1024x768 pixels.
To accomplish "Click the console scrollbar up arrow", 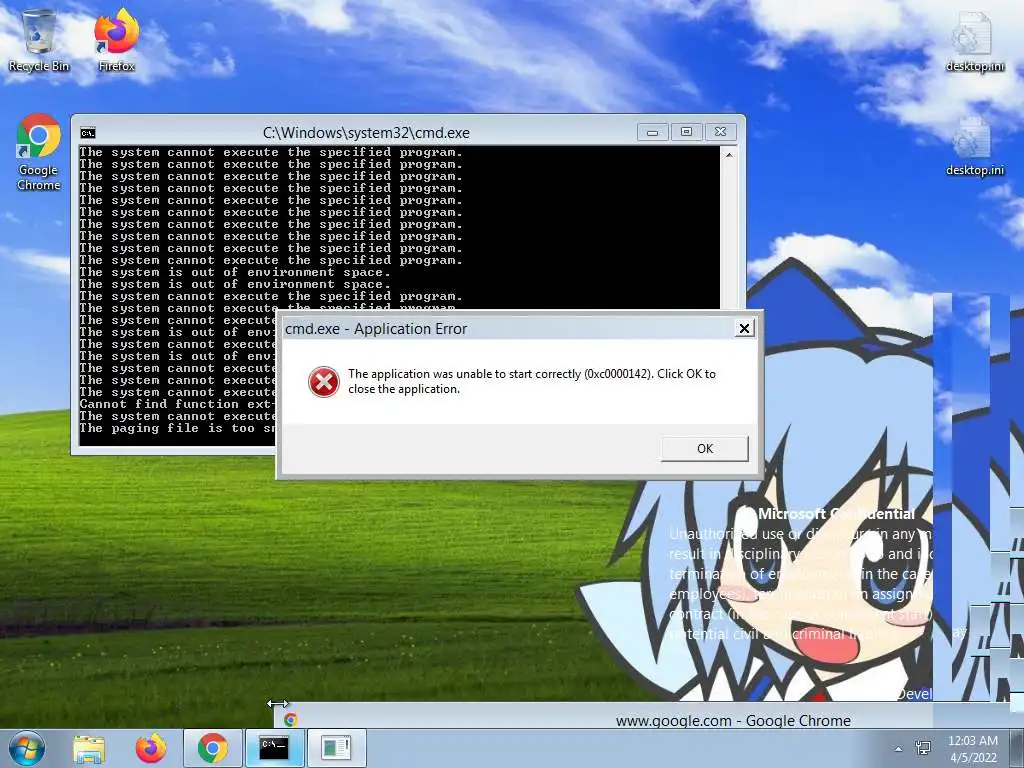I will (x=729, y=155).
